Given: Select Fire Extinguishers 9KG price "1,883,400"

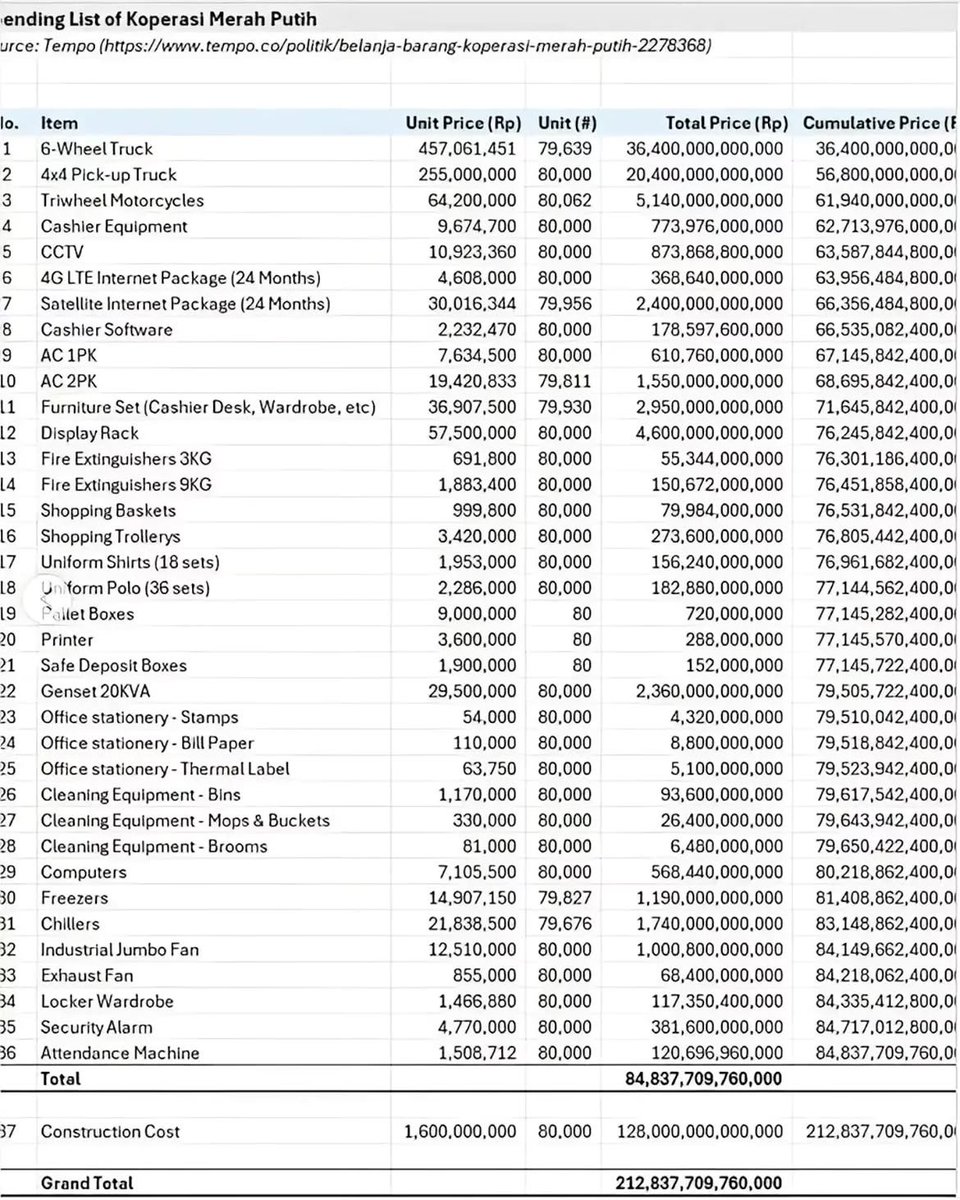Looking at the screenshot, I should click(478, 485).
